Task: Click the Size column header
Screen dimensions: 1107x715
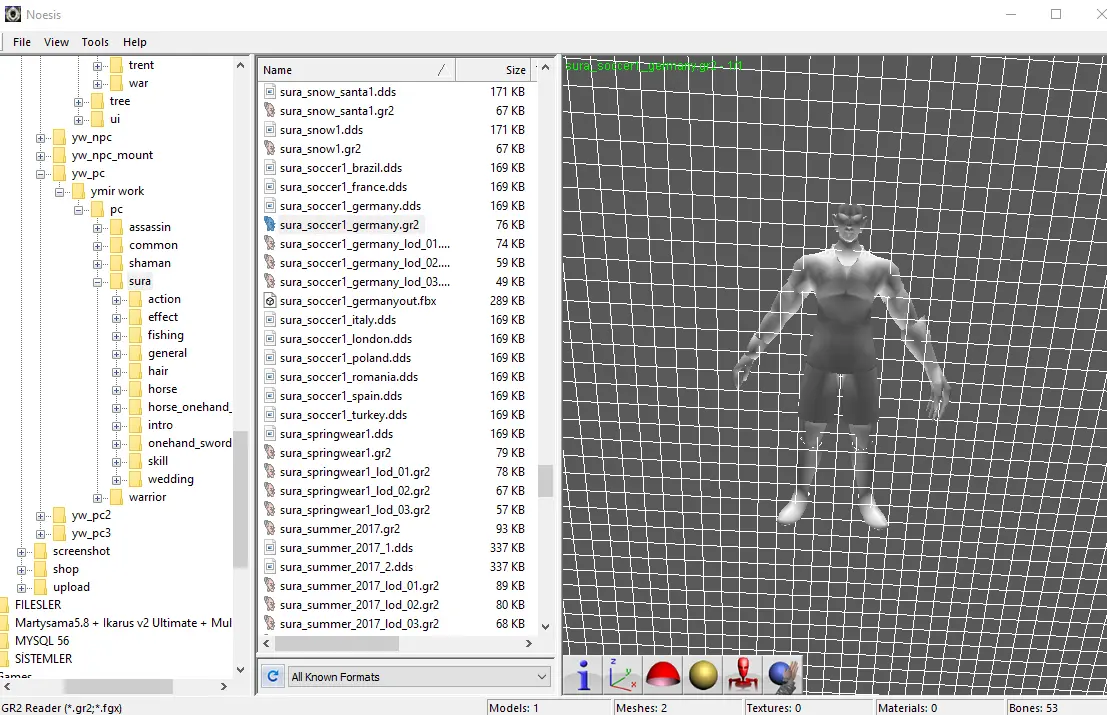Action: (x=516, y=70)
